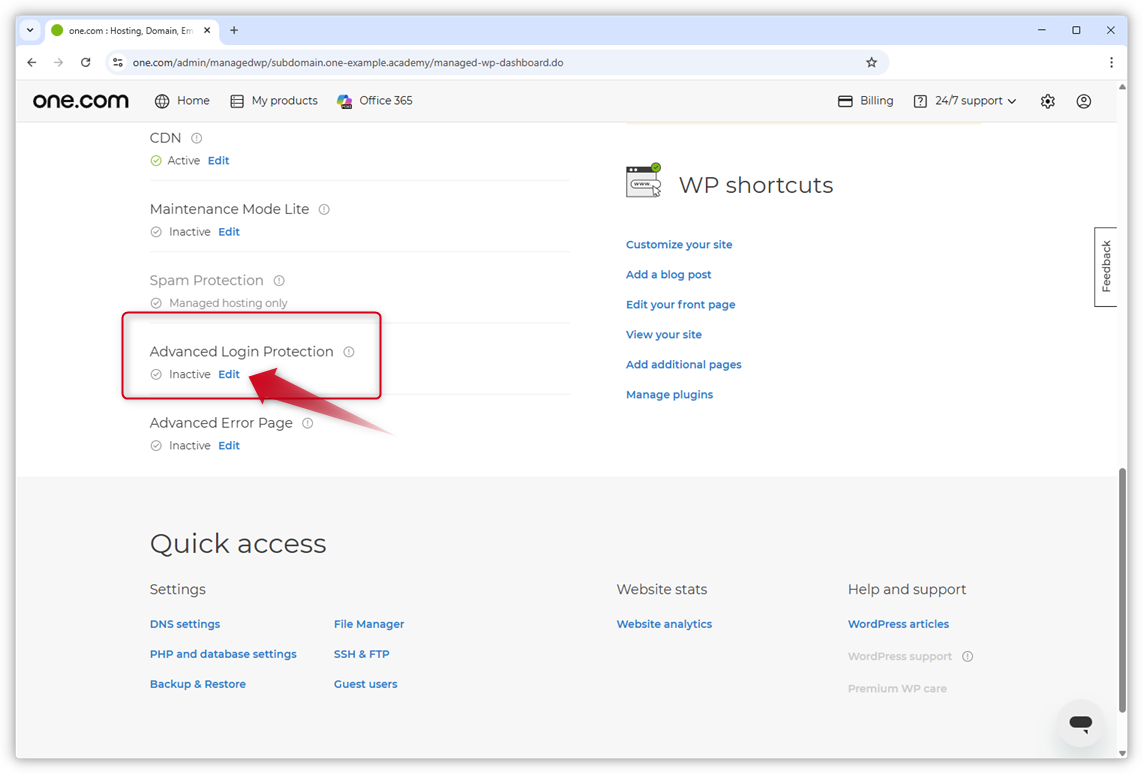The width and height of the screenshot is (1143, 774).
Task: Open DNS settings link
Action: (184, 625)
